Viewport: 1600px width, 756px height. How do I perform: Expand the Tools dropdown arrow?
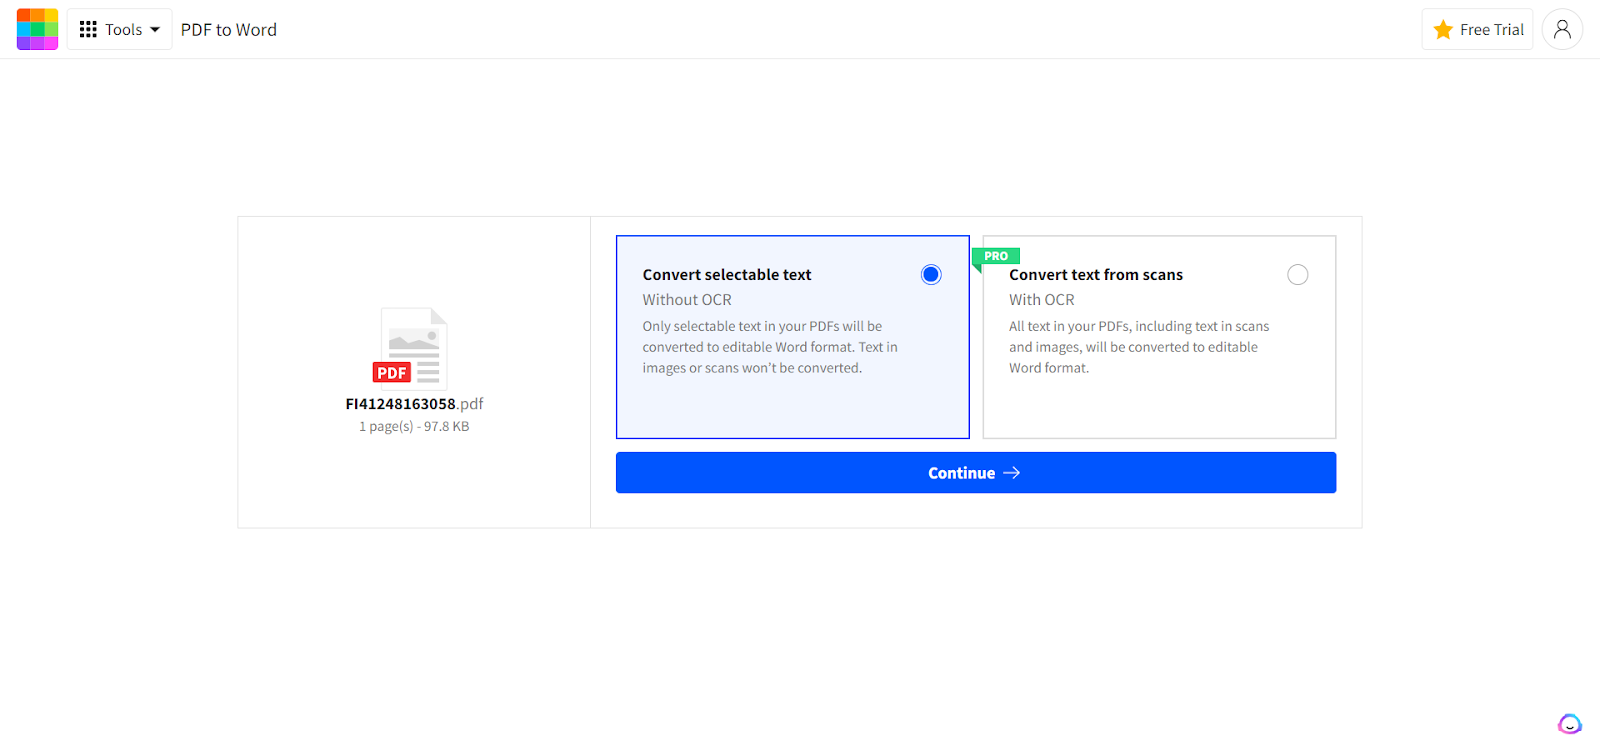coord(155,30)
